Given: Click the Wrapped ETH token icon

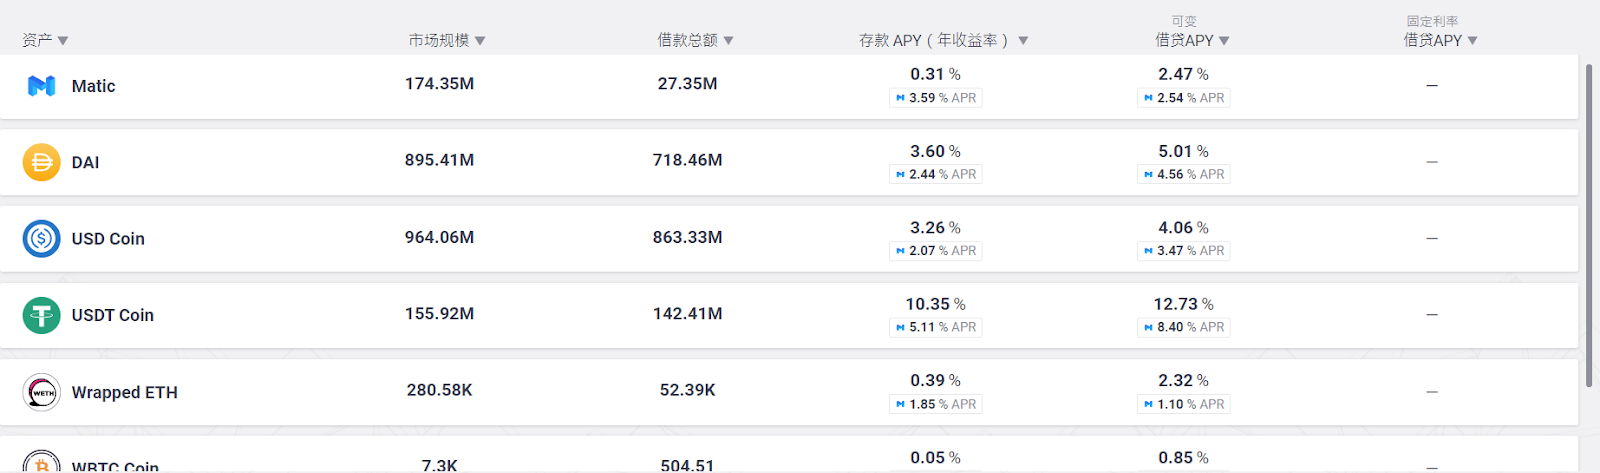Looking at the screenshot, I should 41,392.
